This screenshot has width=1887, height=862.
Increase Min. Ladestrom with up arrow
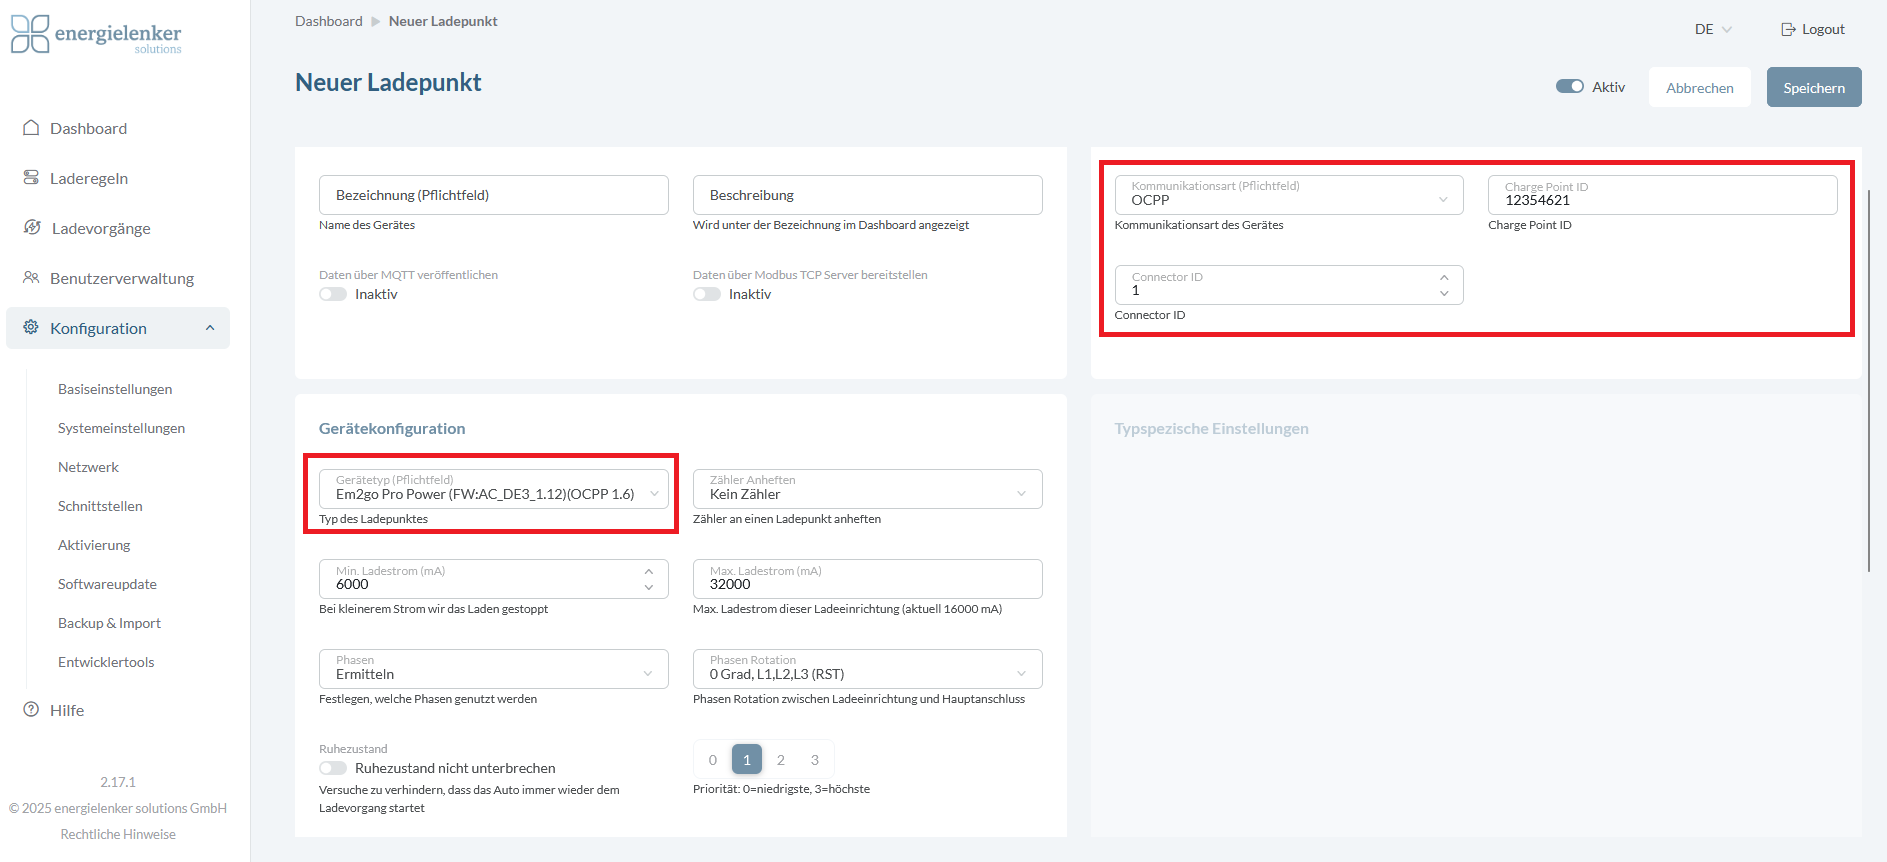(649, 571)
